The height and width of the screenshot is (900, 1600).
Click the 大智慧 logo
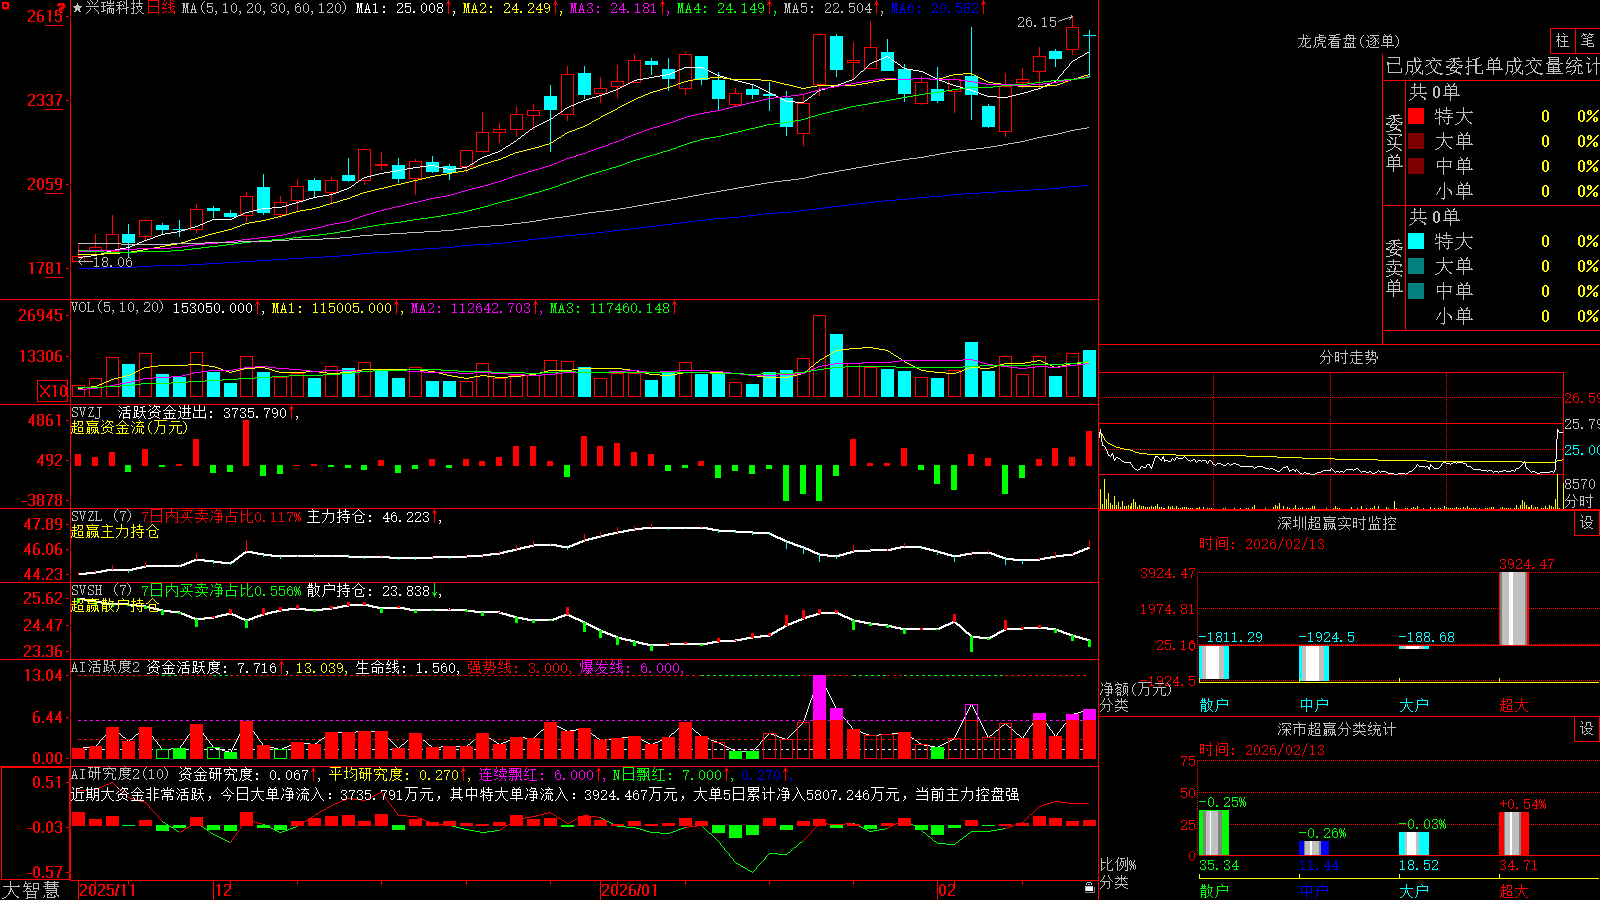tap(30, 890)
